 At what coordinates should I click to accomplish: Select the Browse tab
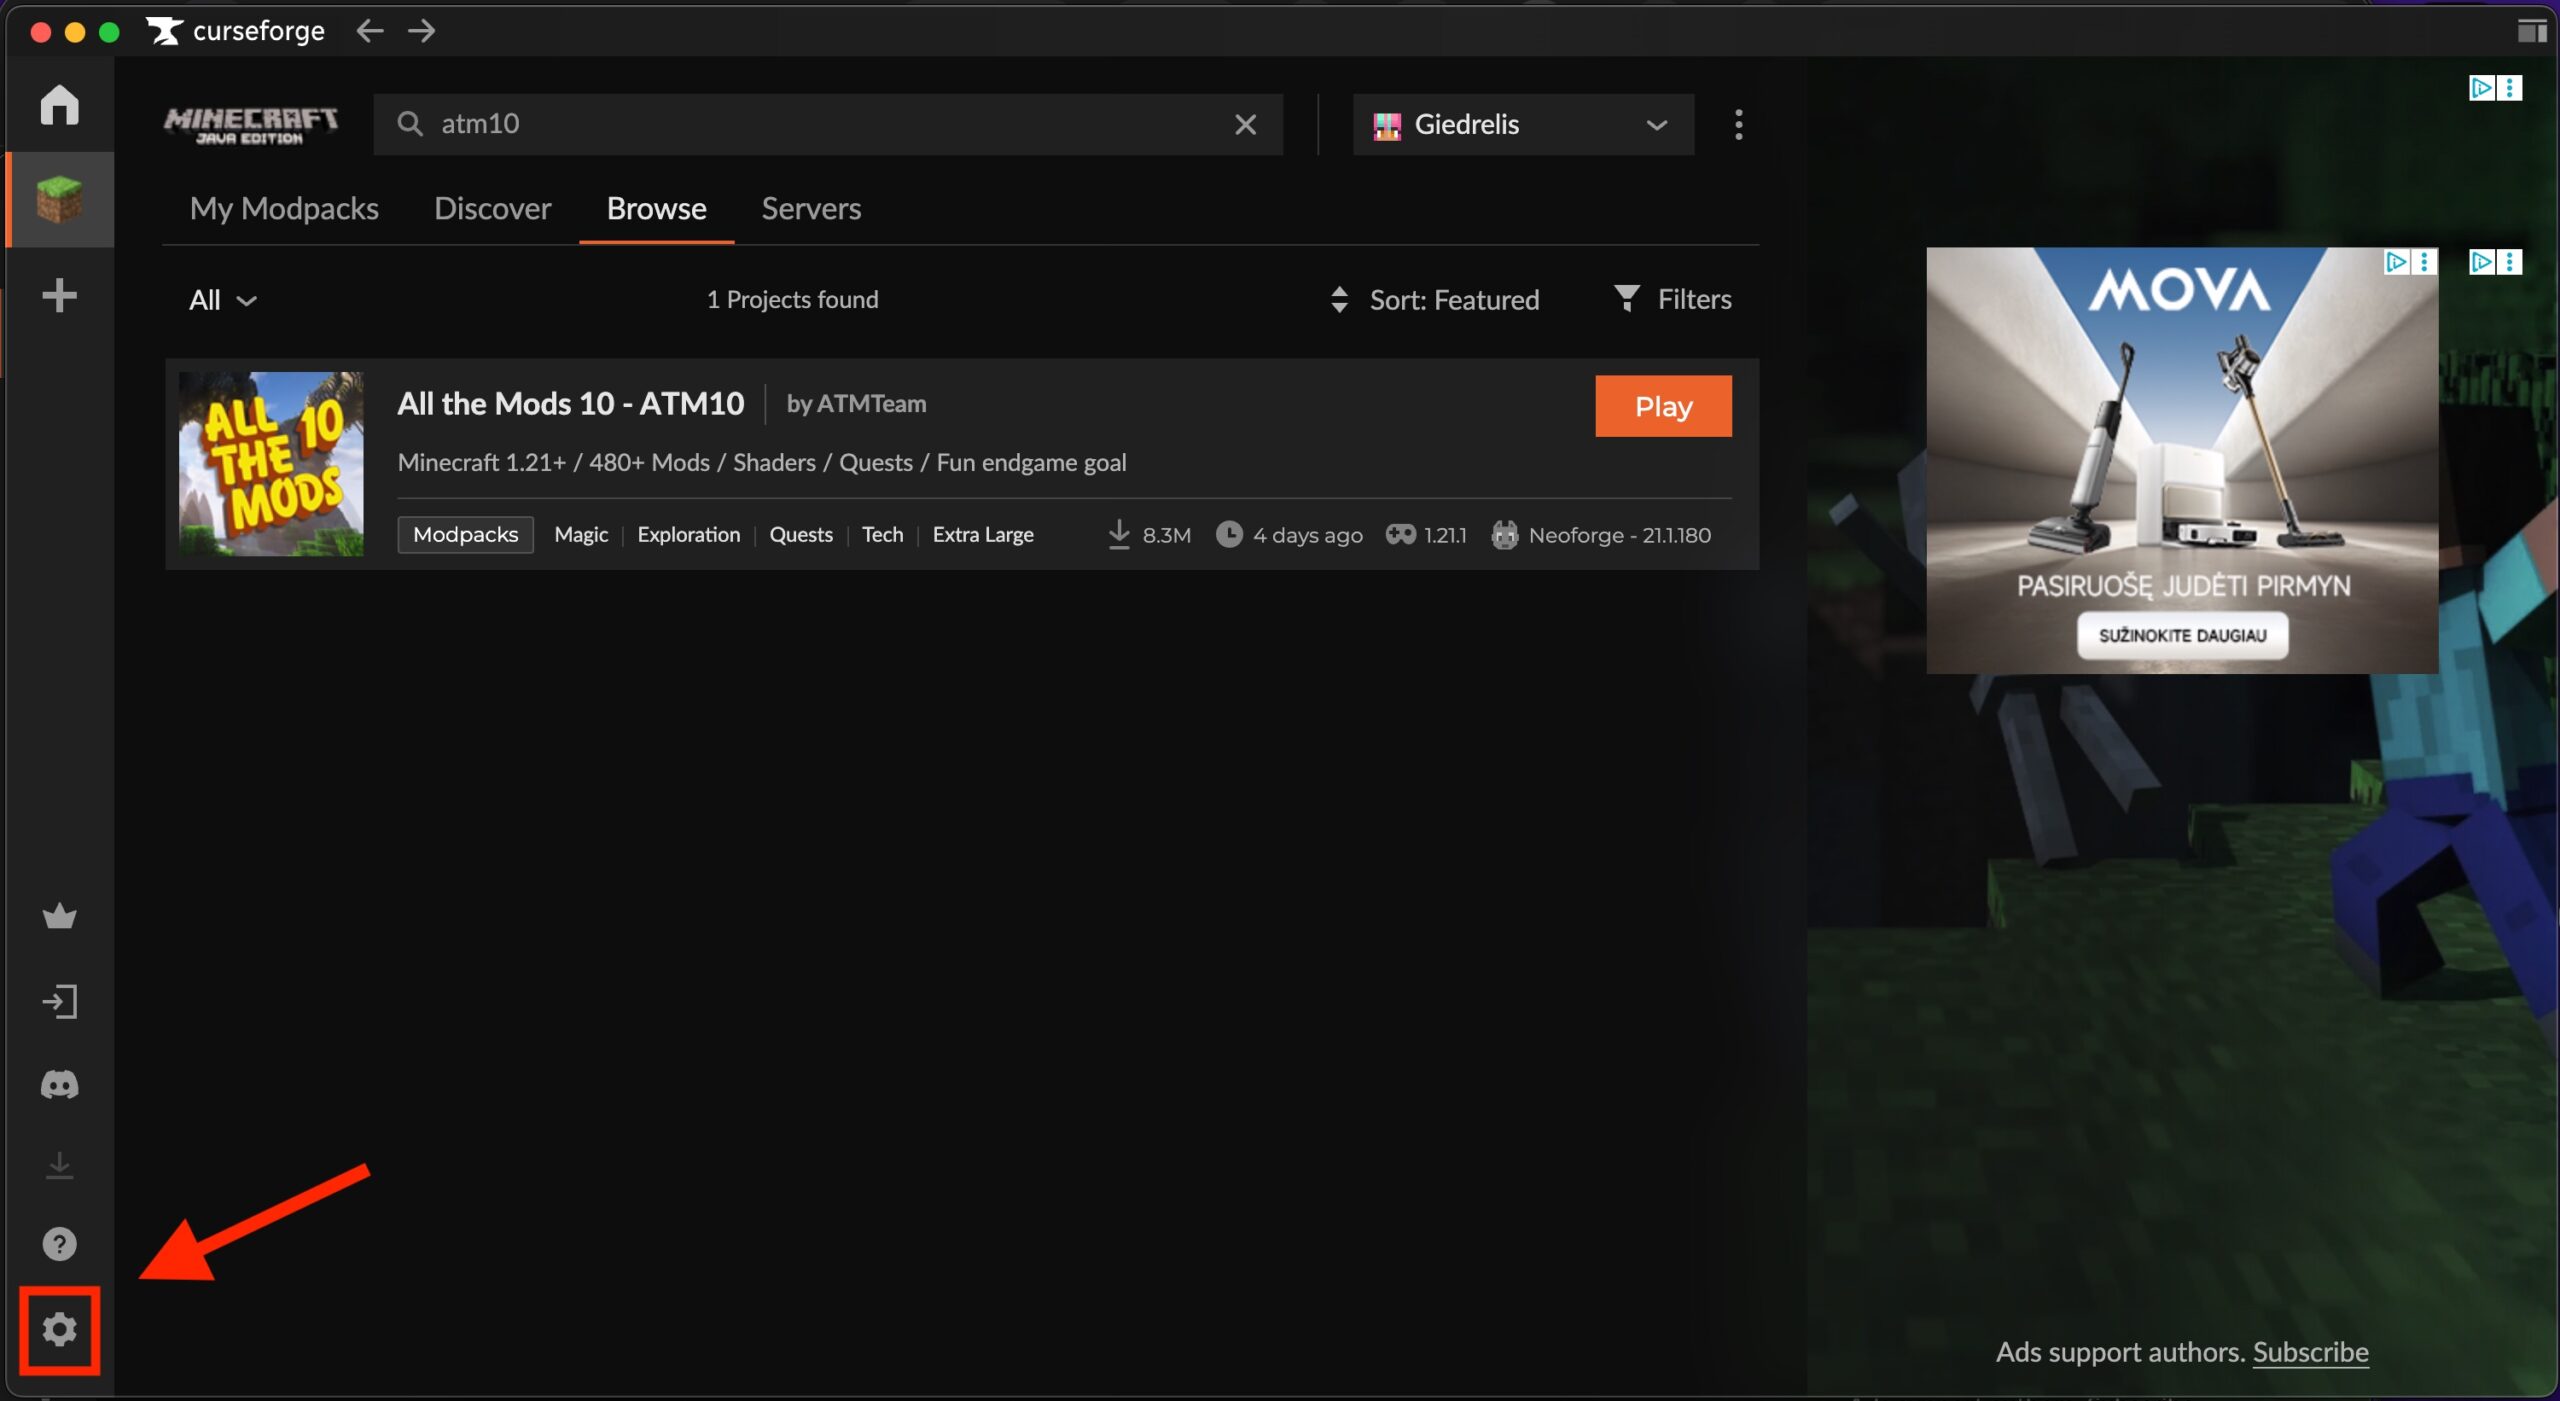click(x=657, y=208)
